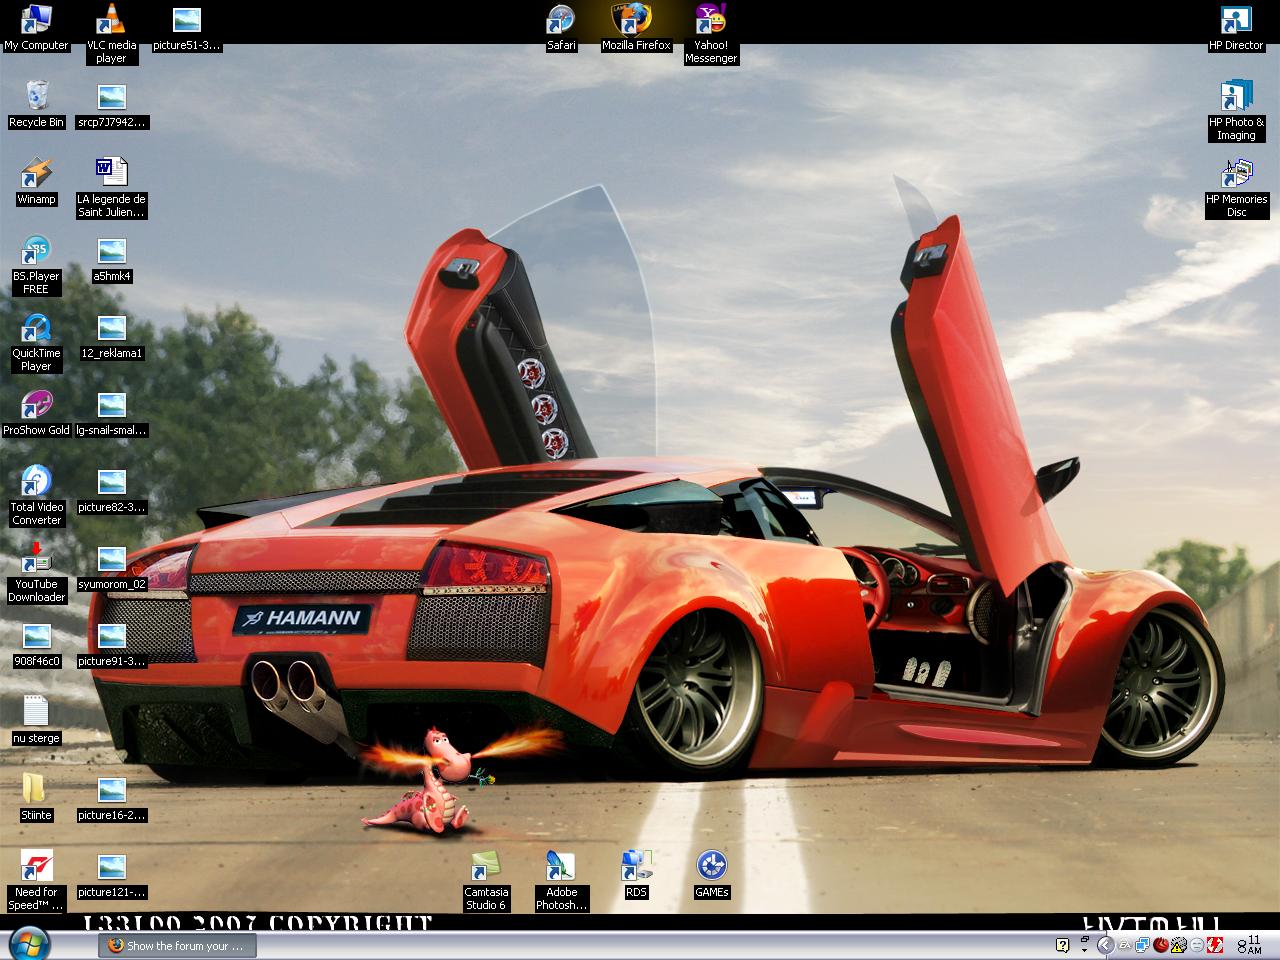Click the help question-mark icon in taskbar
The width and height of the screenshot is (1280, 960).
pyautogui.click(x=1062, y=945)
